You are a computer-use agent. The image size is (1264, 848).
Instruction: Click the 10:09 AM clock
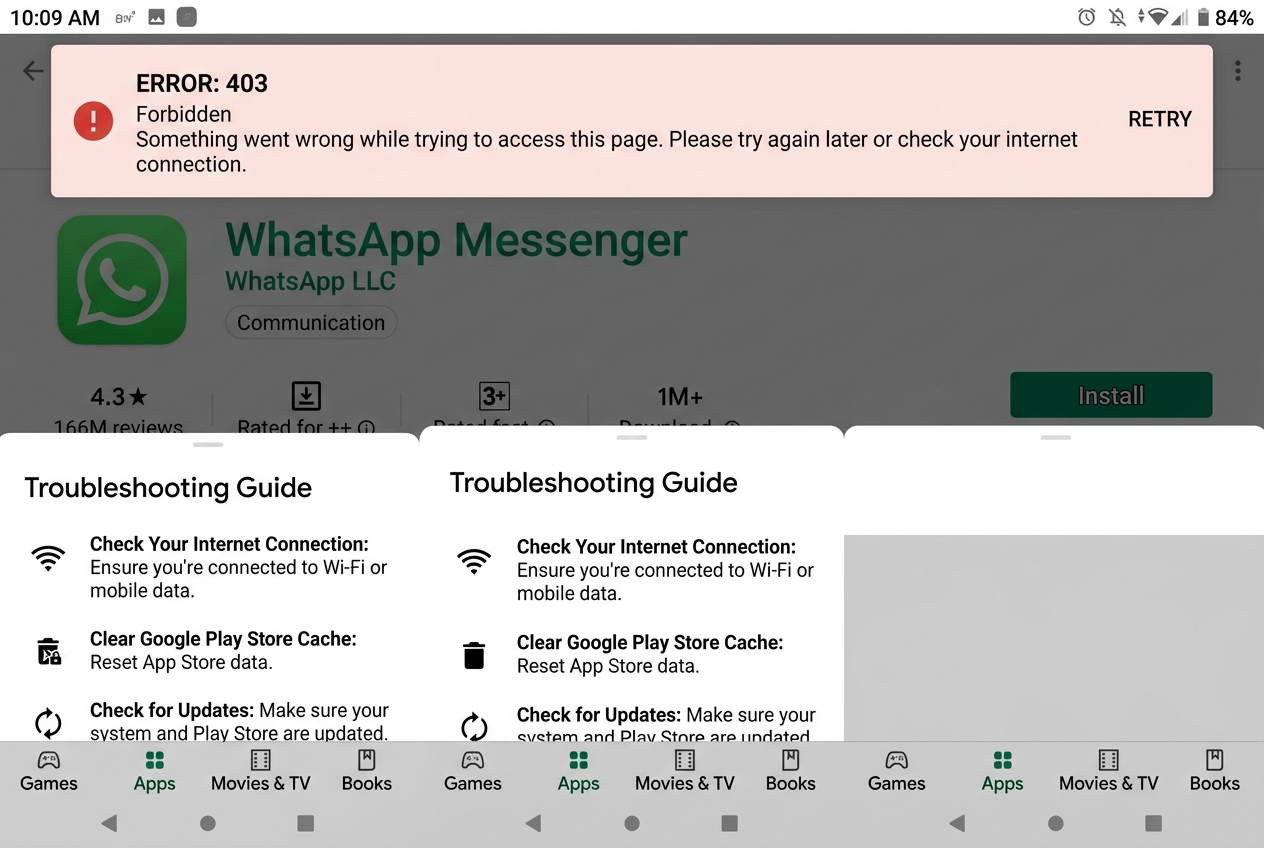click(55, 18)
